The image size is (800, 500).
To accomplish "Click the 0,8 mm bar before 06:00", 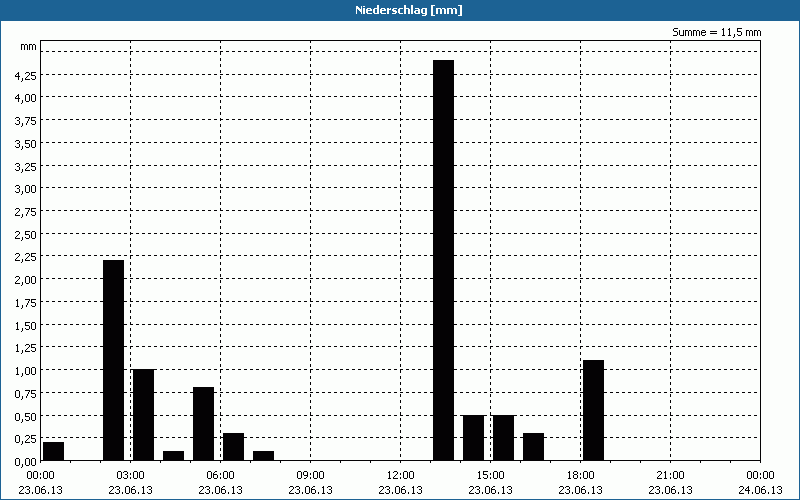I will point(204,424).
